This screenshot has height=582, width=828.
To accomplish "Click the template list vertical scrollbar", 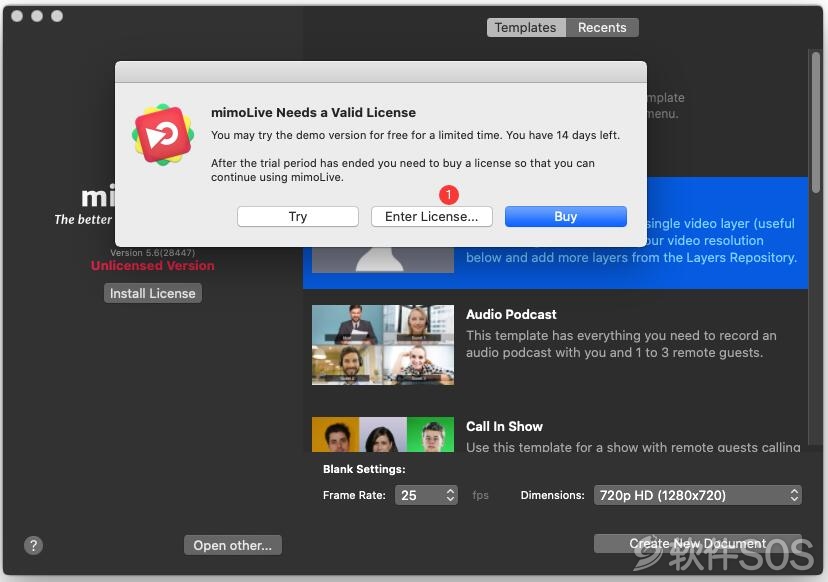I will tap(816, 123).
